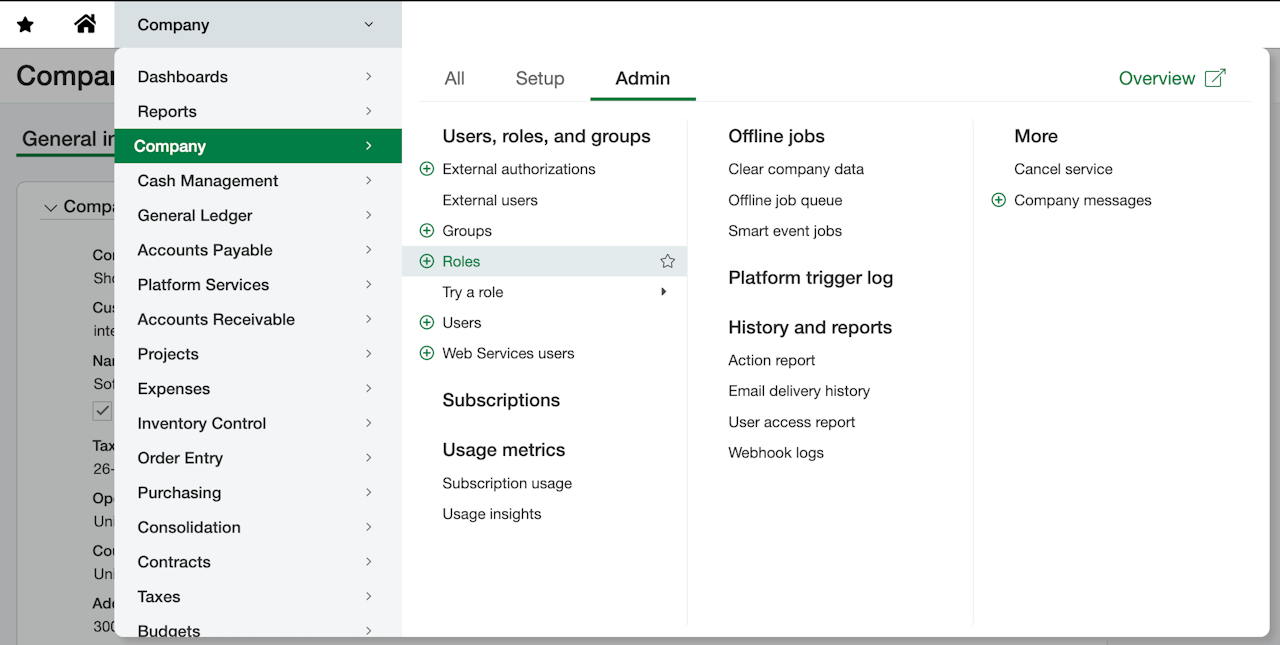Add new External authorization plus icon
The height and width of the screenshot is (645, 1280).
click(x=427, y=169)
